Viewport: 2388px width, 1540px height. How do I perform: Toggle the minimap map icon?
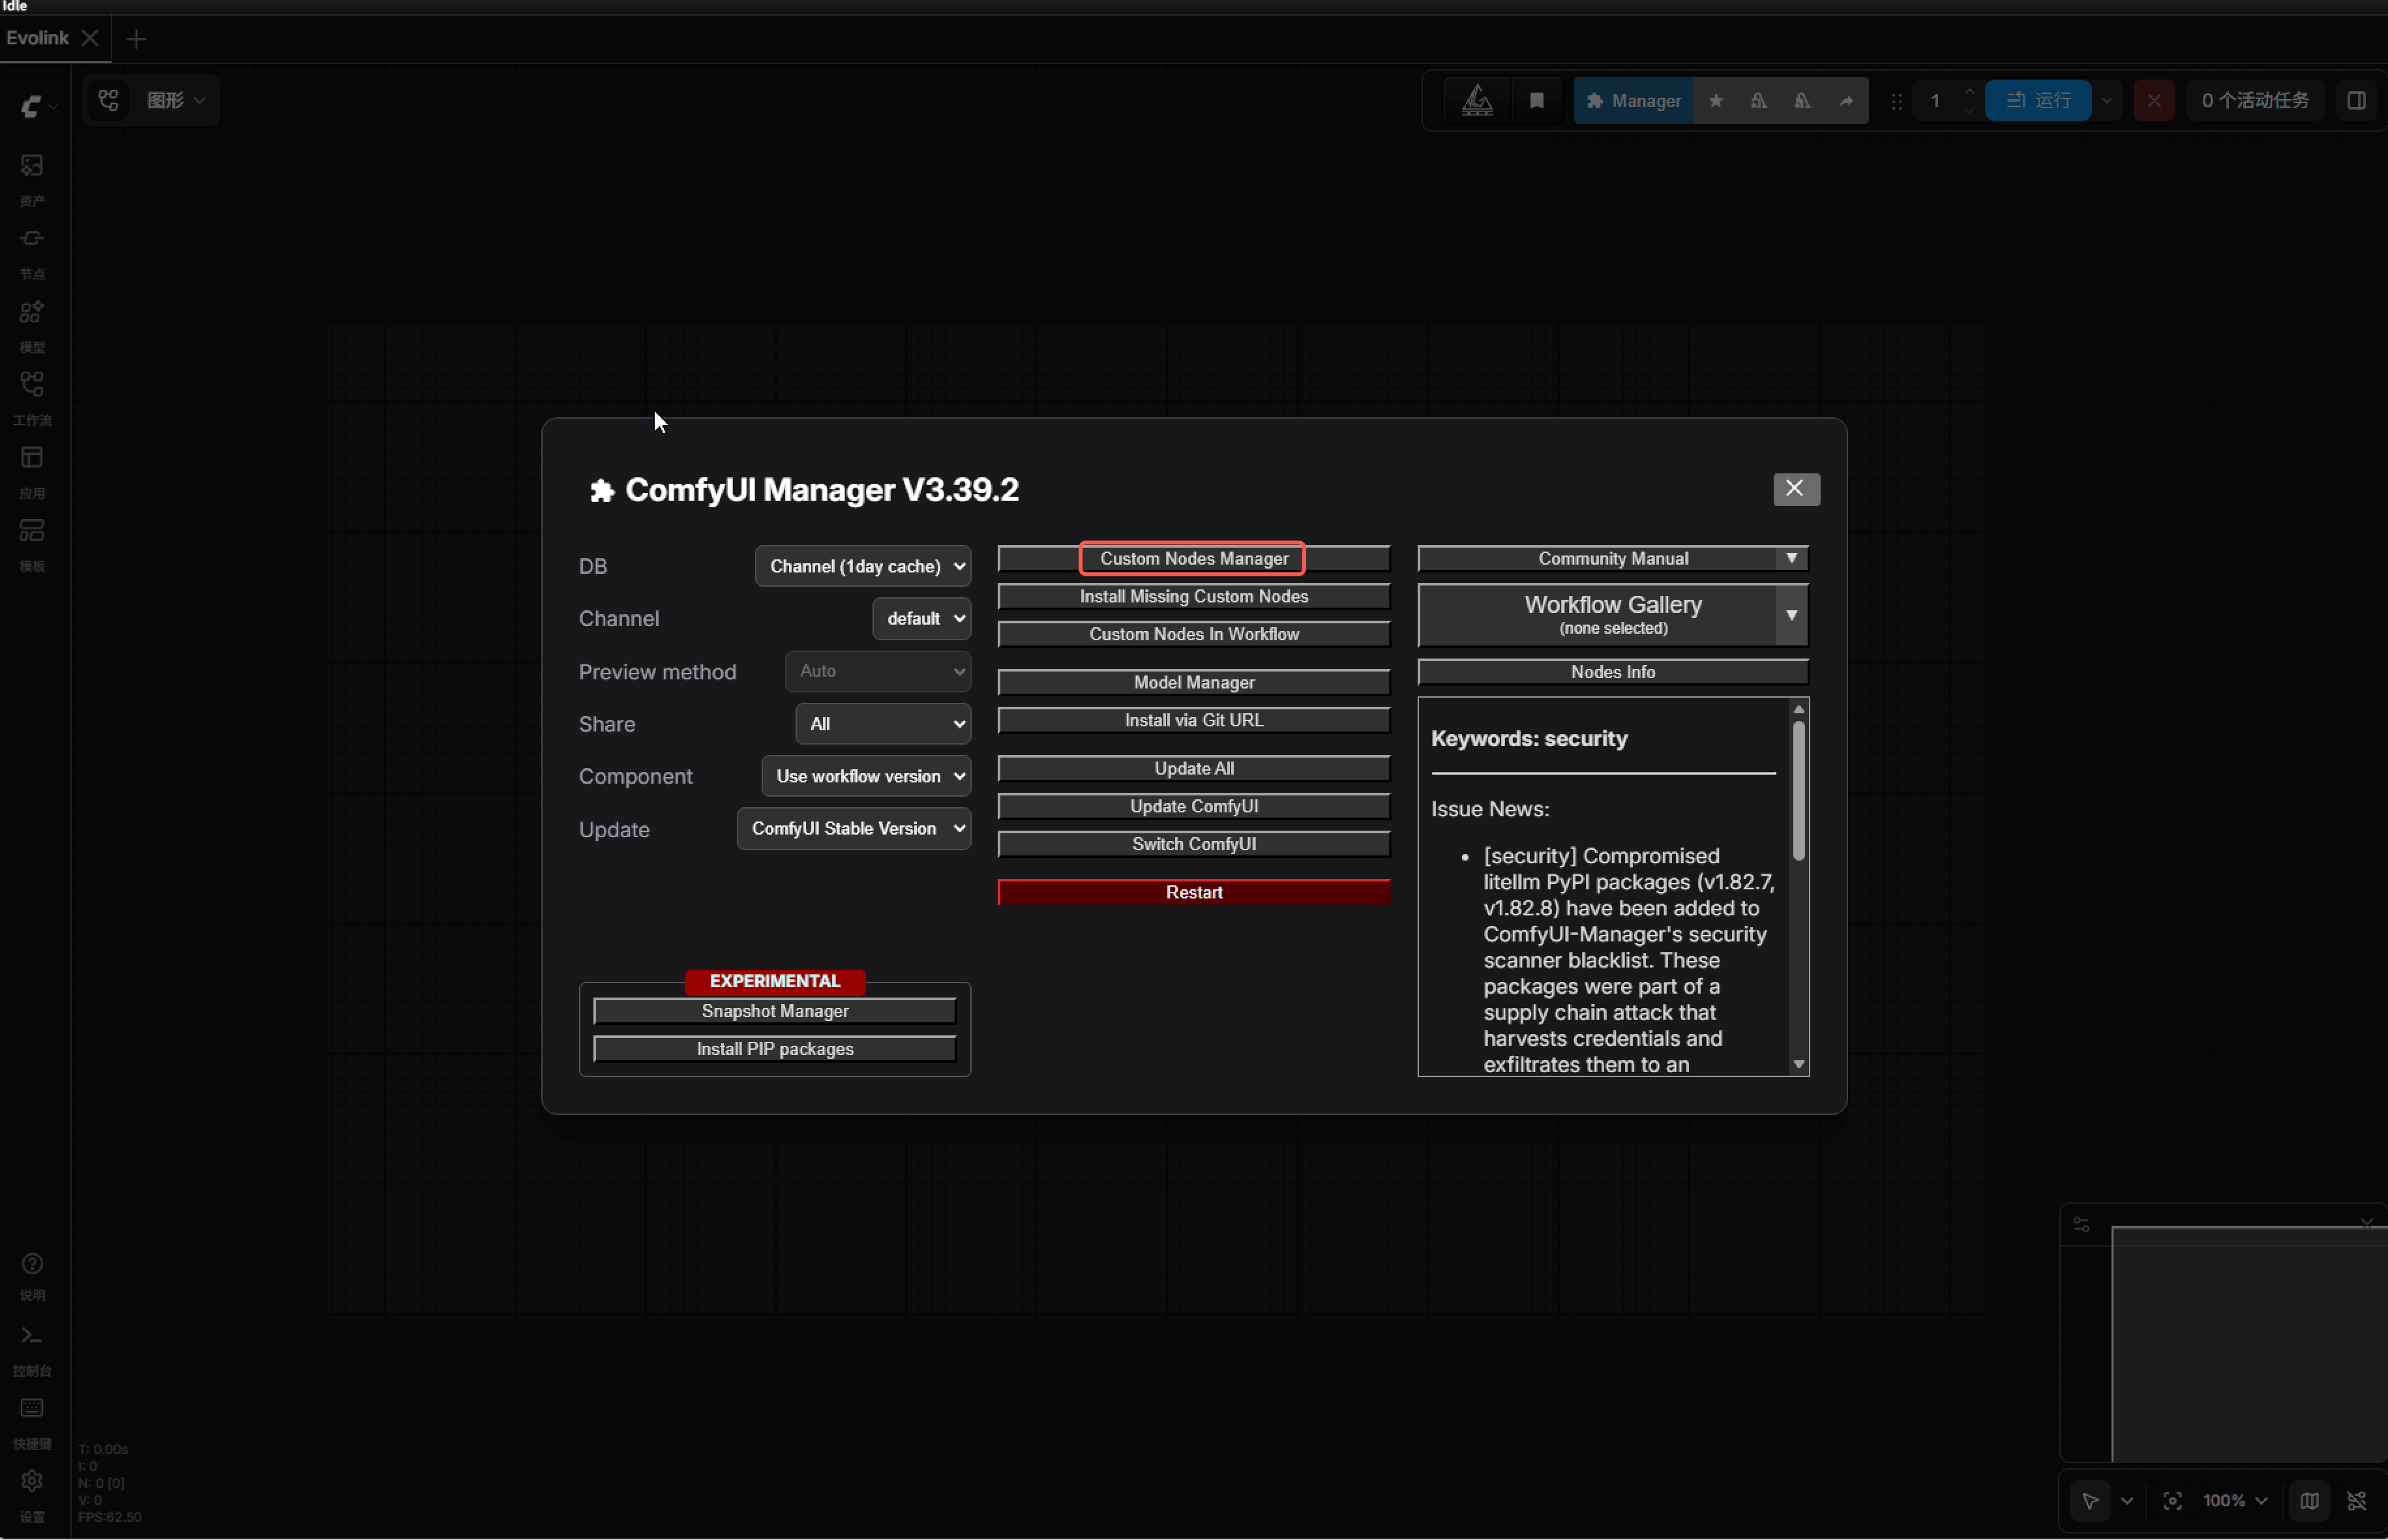pyautogui.click(x=2309, y=1500)
